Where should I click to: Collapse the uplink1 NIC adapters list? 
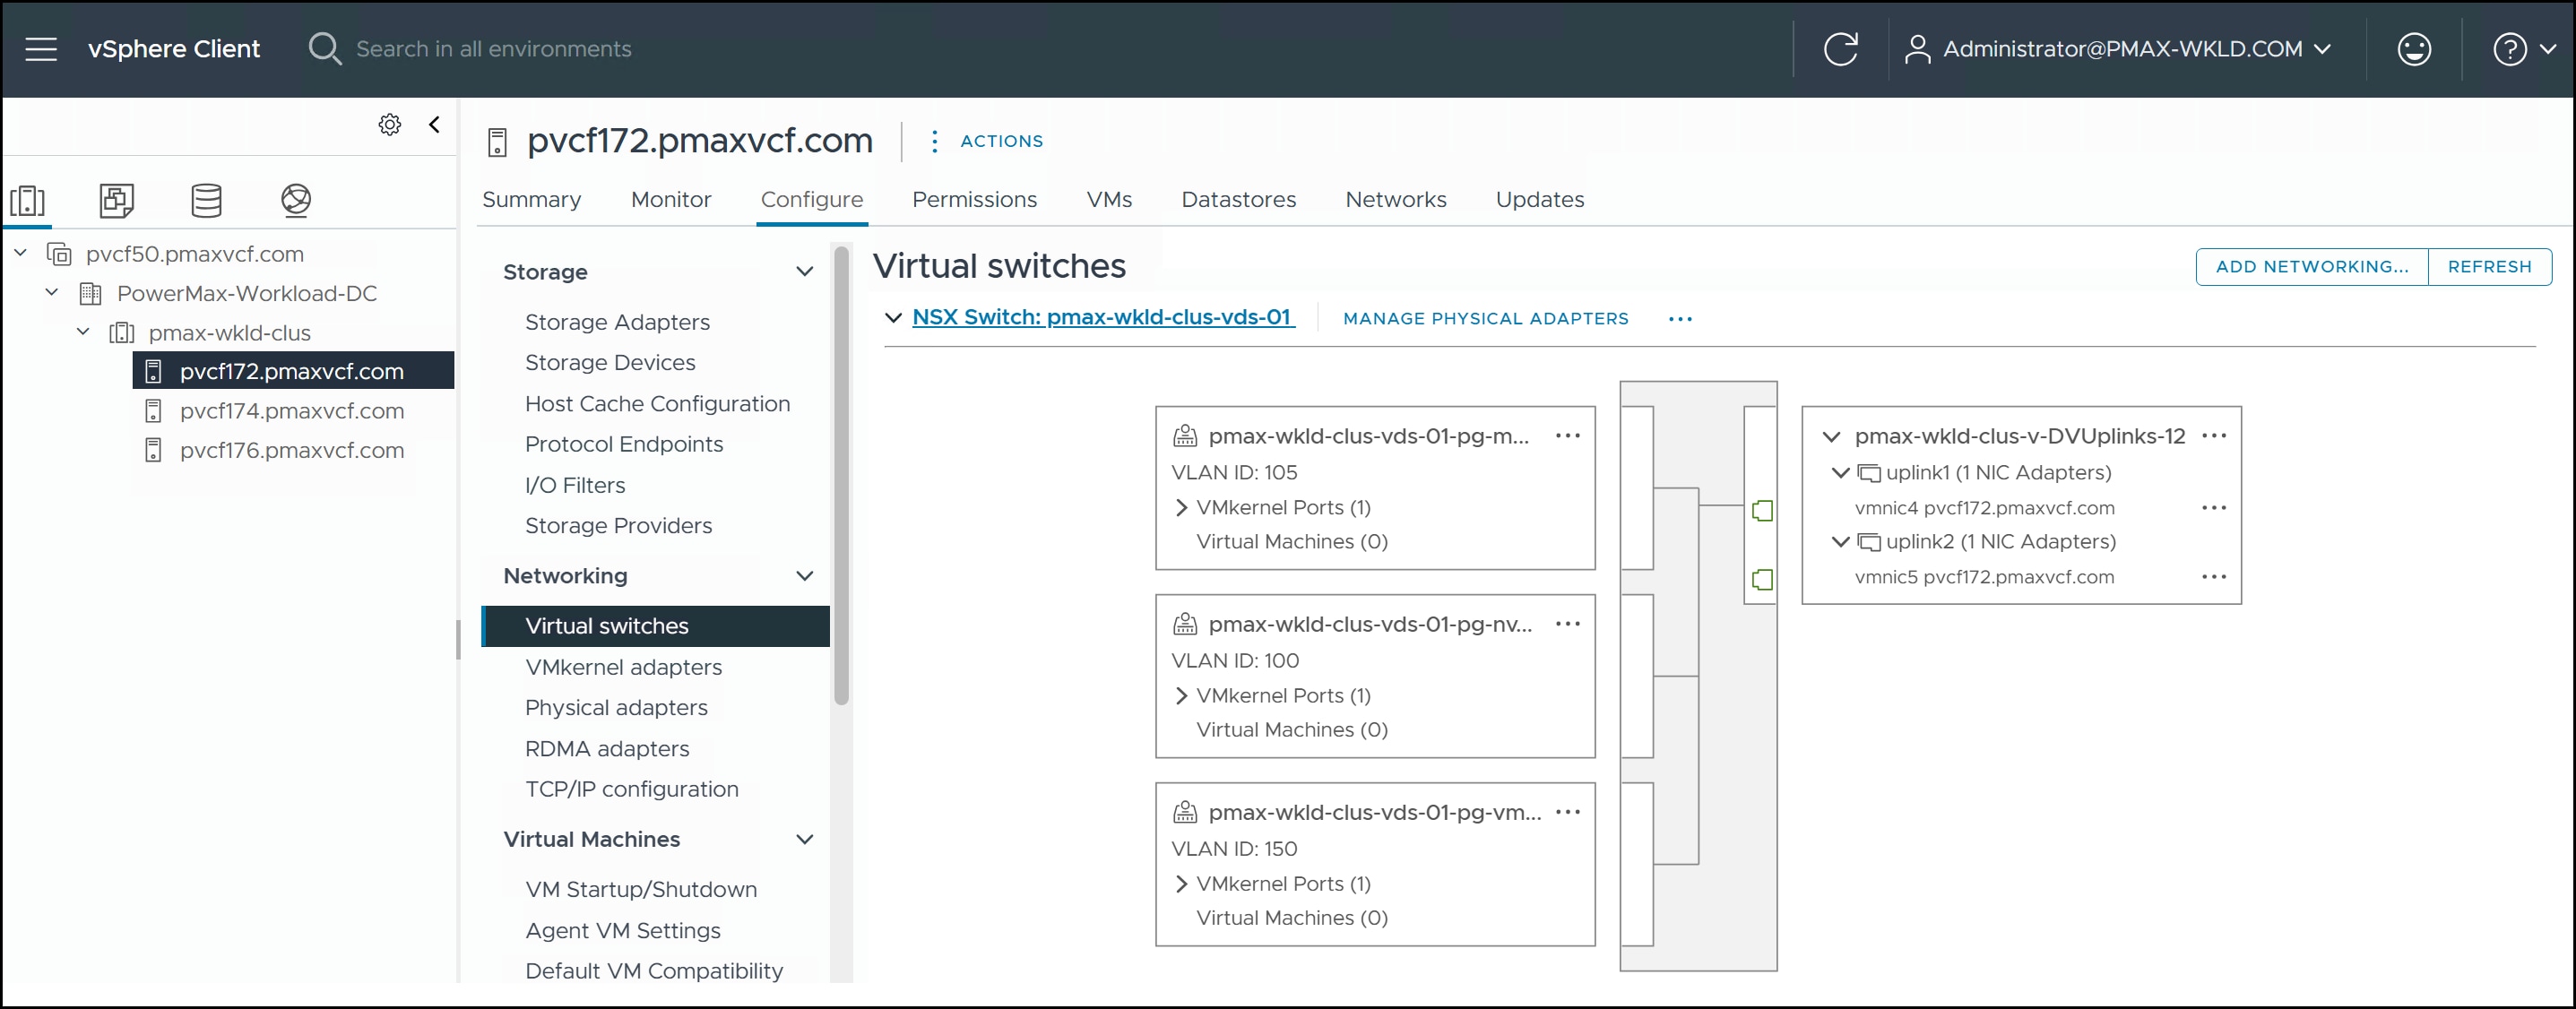1839,472
